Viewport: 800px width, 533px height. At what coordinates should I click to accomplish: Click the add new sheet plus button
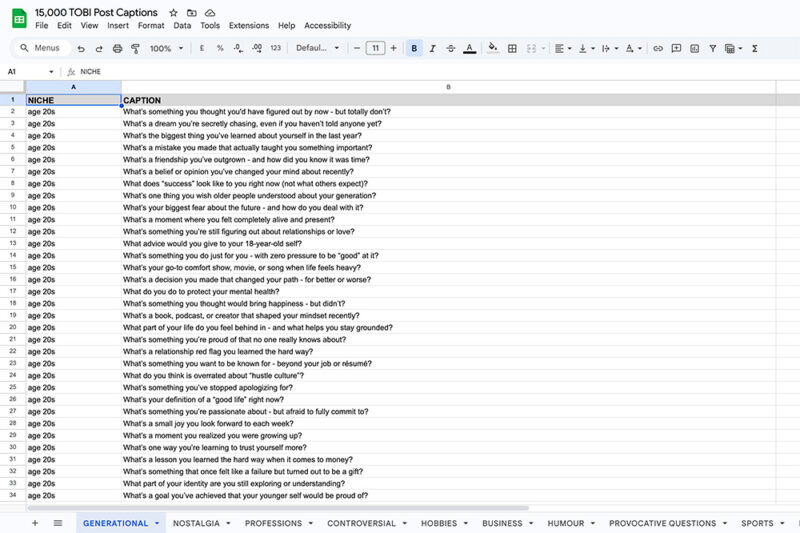click(35, 523)
